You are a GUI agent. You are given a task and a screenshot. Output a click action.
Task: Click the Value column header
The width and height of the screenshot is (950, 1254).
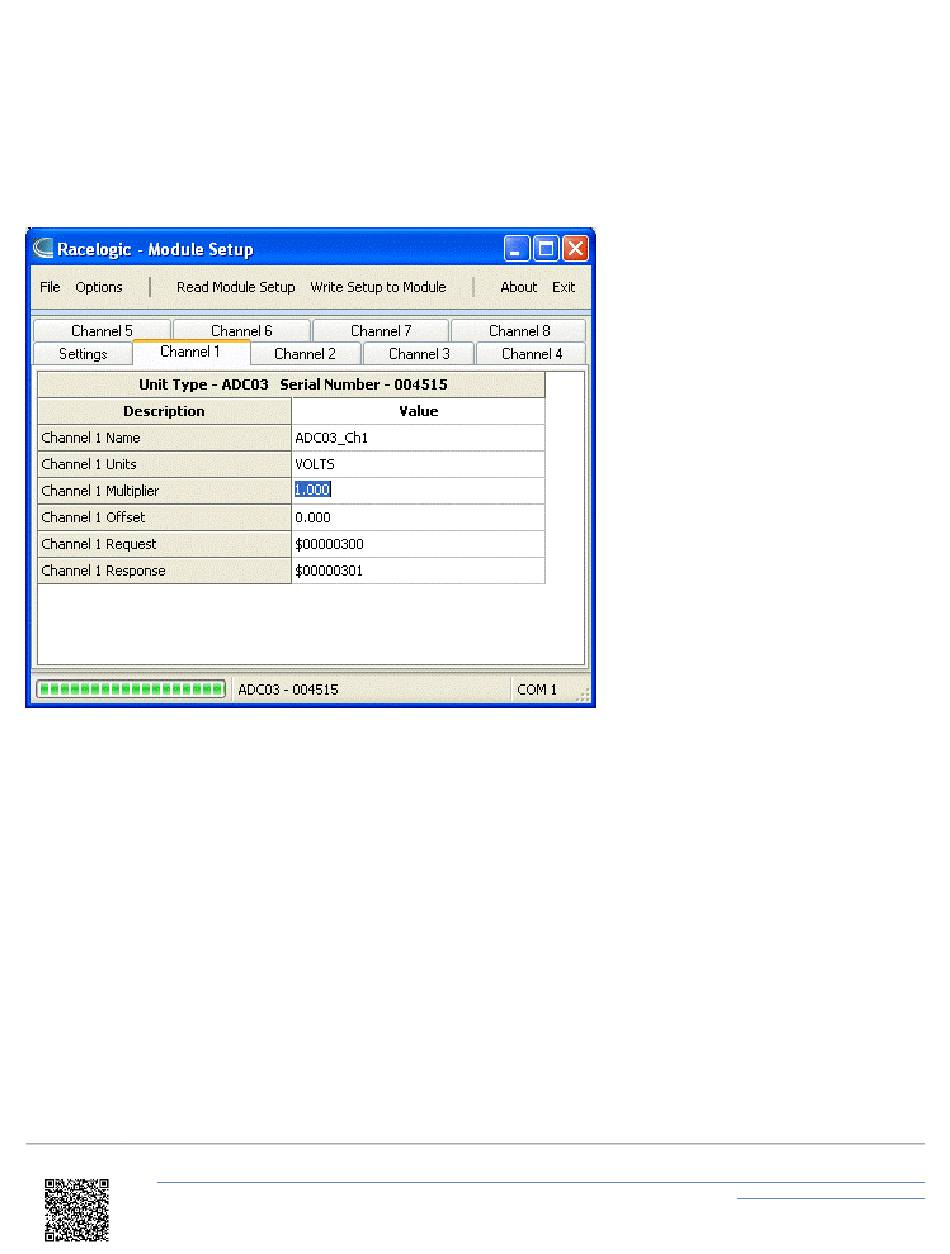tap(418, 411)
